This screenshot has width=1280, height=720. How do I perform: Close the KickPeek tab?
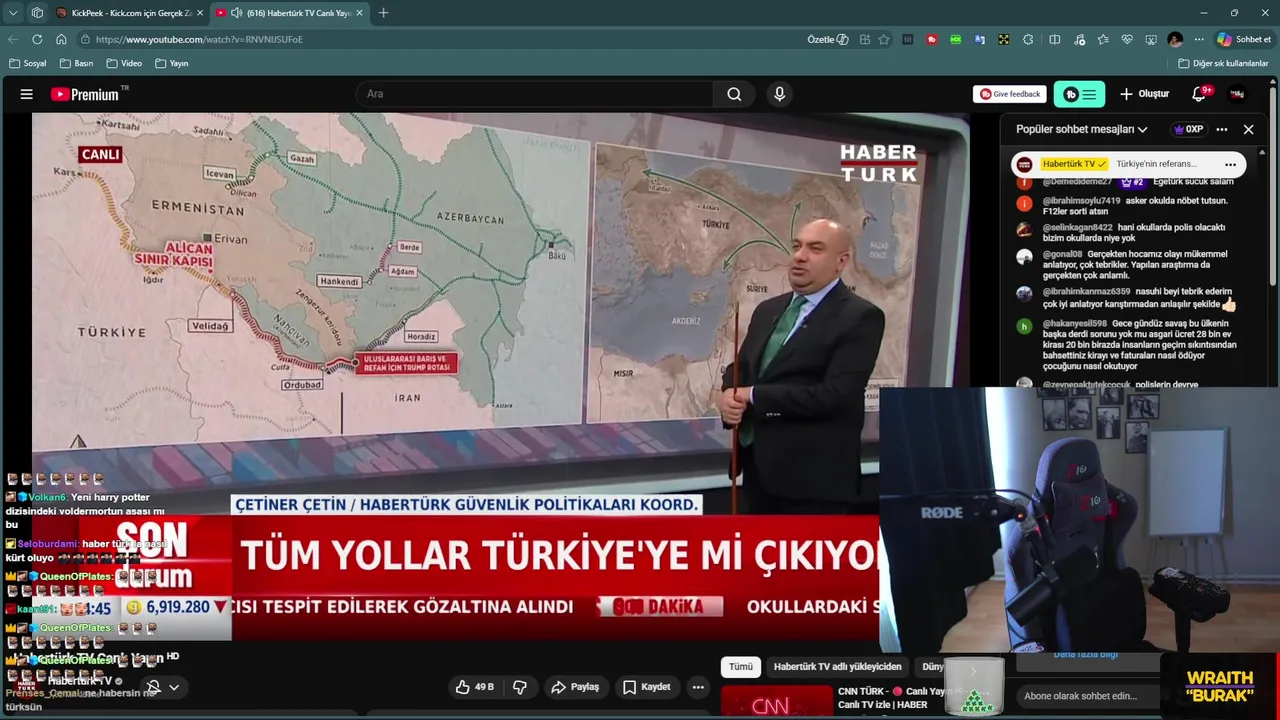tap(199, 13)
